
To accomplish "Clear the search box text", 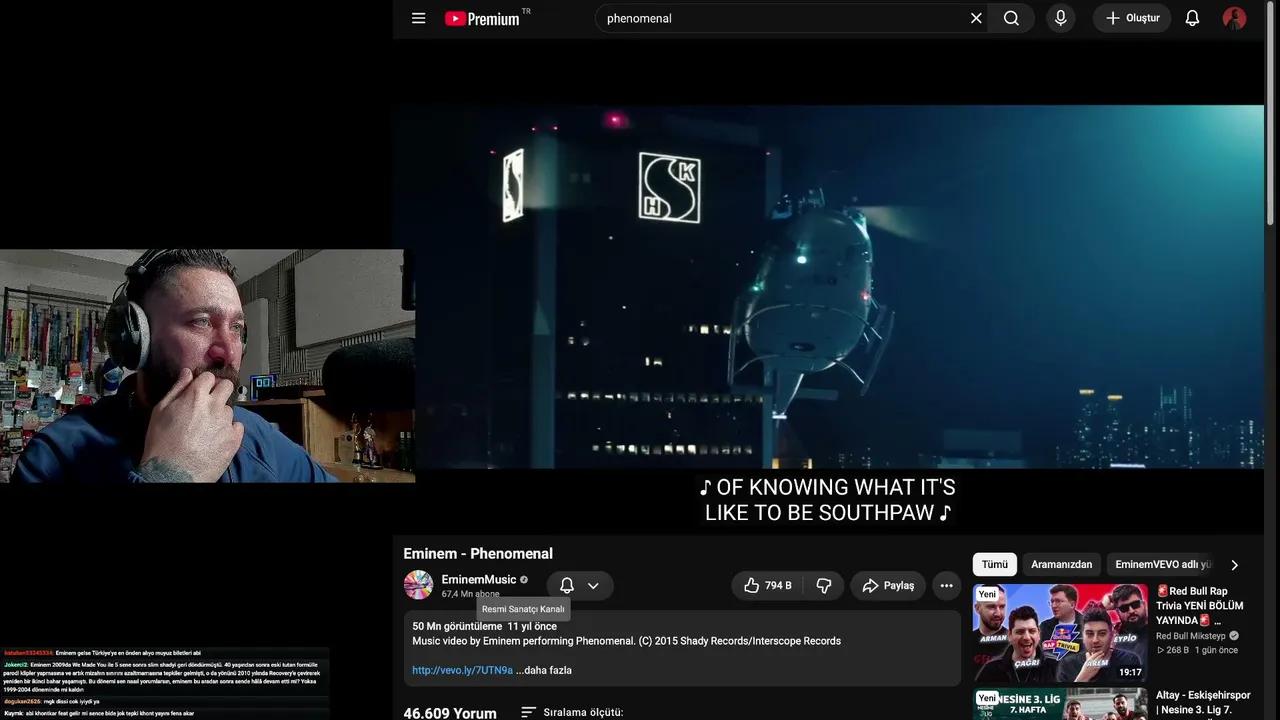I will (x=976, y=18).
